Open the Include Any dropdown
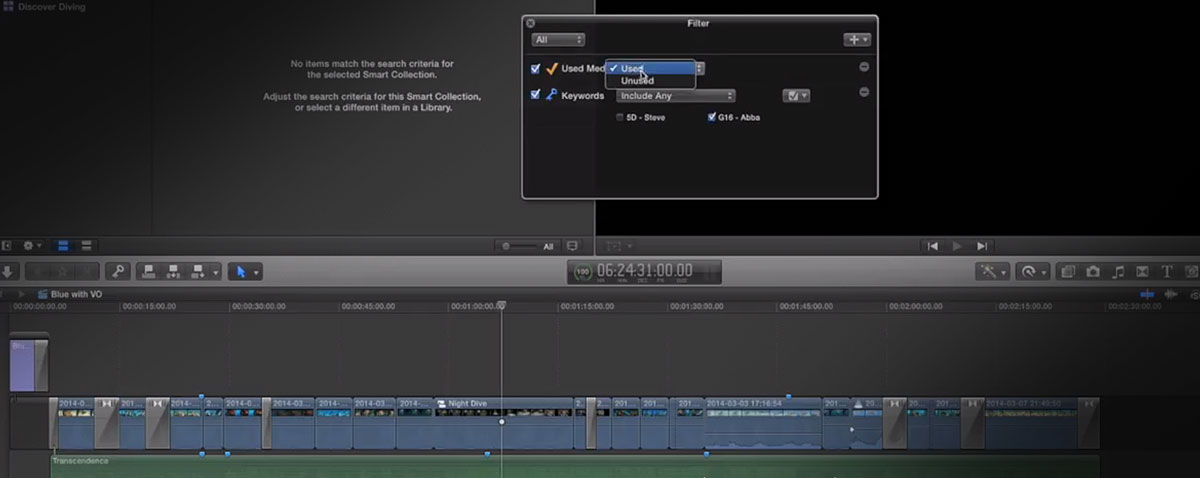Viewport: 1200px width, 478px height. tap(676, 96)
